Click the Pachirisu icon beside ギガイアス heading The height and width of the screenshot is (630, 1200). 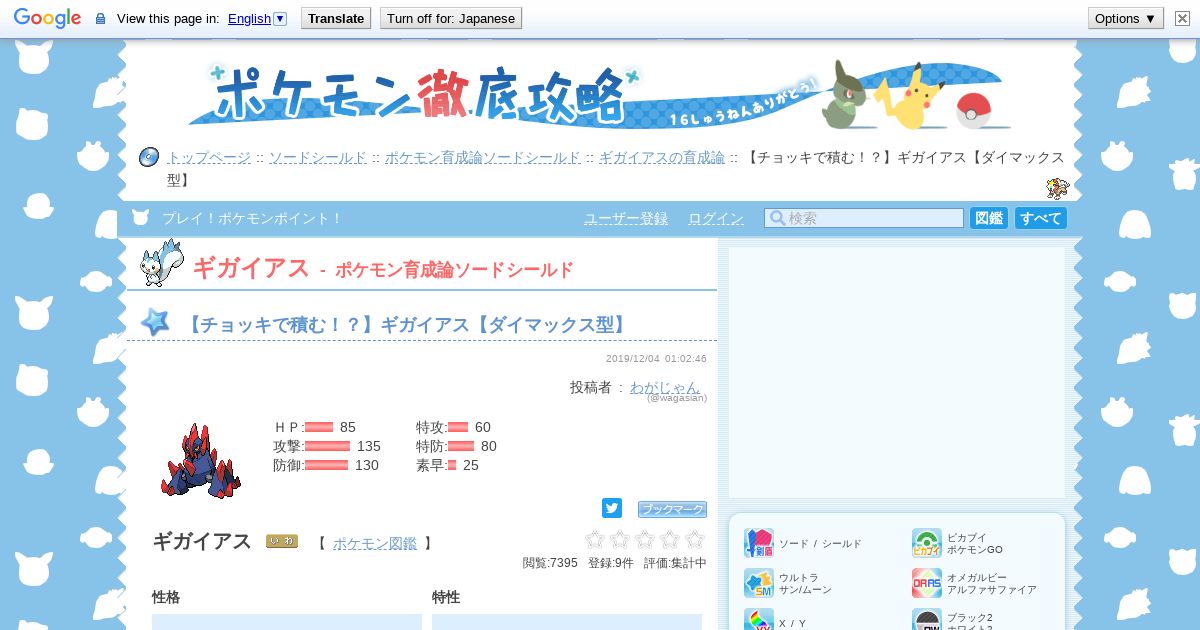click(162, 263)
